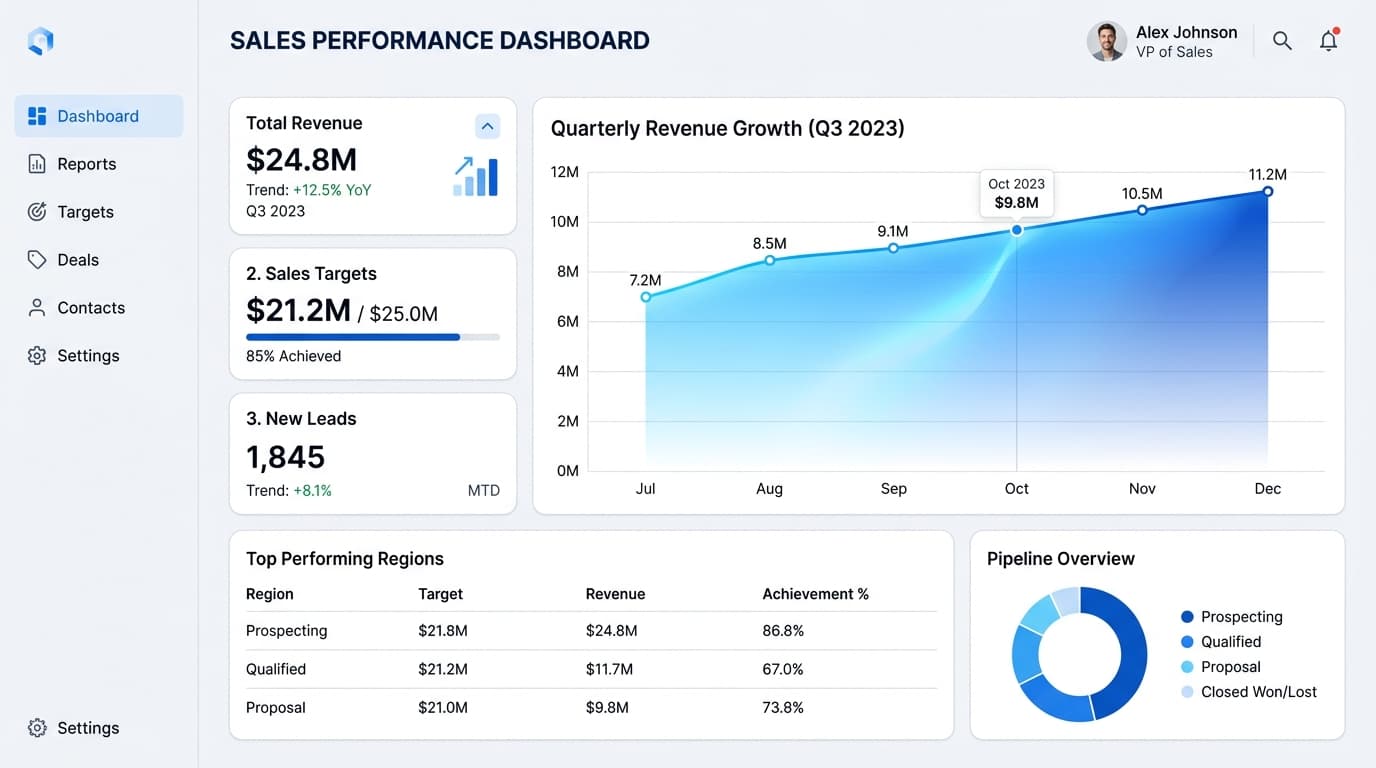Click the Sales Targets progress bar
The height and width of the screenshot is (768, 1376).
click(373, 337)
